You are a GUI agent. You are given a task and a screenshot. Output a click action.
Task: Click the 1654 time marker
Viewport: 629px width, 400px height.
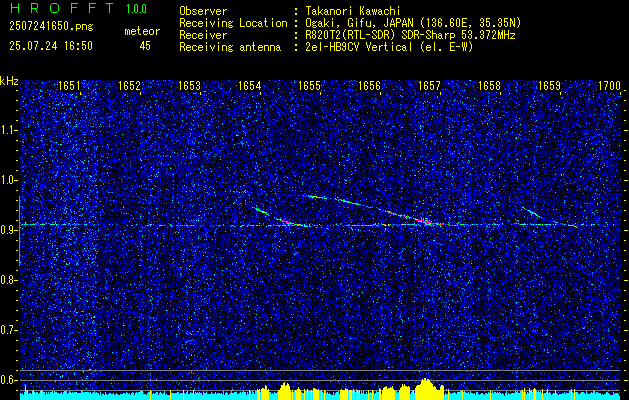tap(249, 86)
